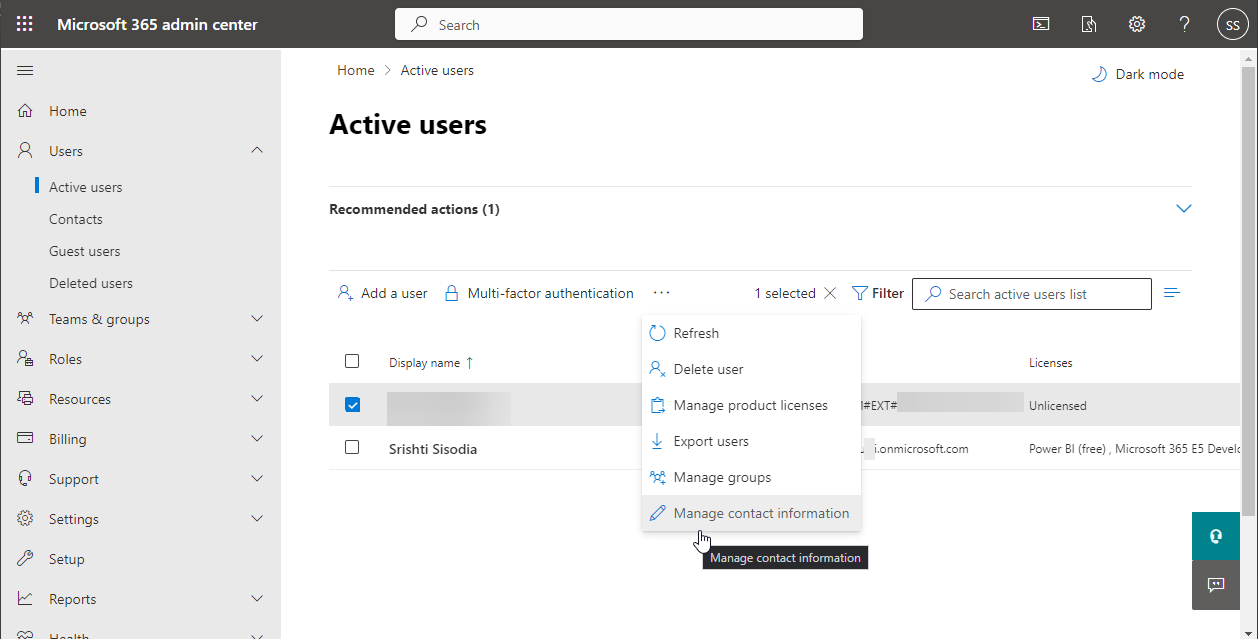Viewport: 1258px width, 639px height.
Task: Click the Dark mode moon icon
Action: click(1099, 74)
